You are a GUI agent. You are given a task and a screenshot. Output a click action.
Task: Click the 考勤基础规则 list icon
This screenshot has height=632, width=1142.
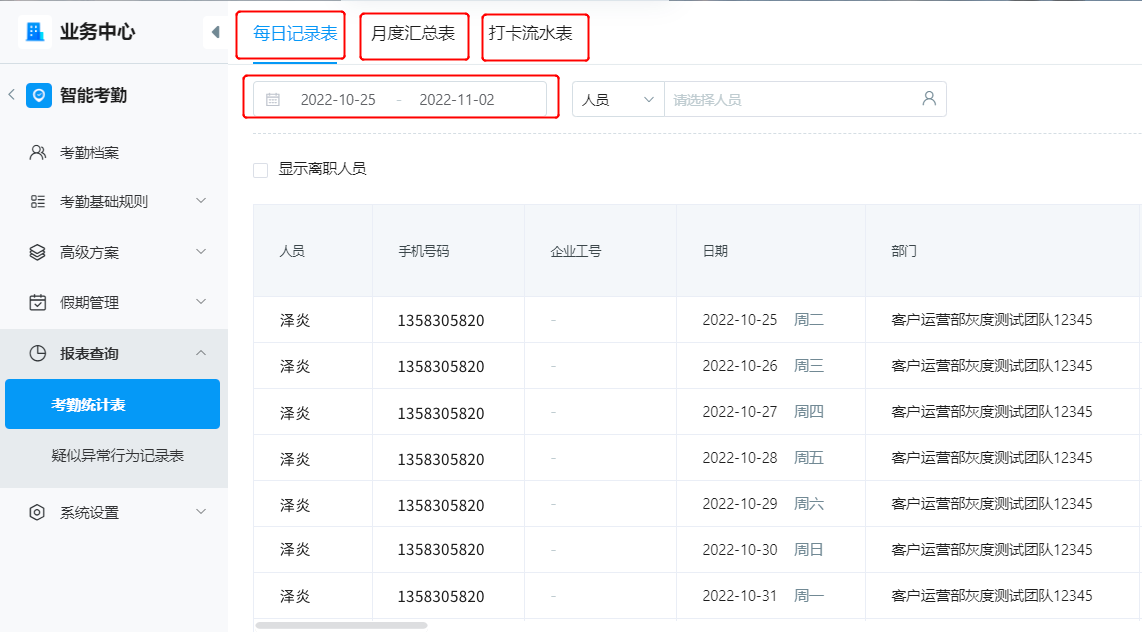pyautogui.click(x=38, y=202)
